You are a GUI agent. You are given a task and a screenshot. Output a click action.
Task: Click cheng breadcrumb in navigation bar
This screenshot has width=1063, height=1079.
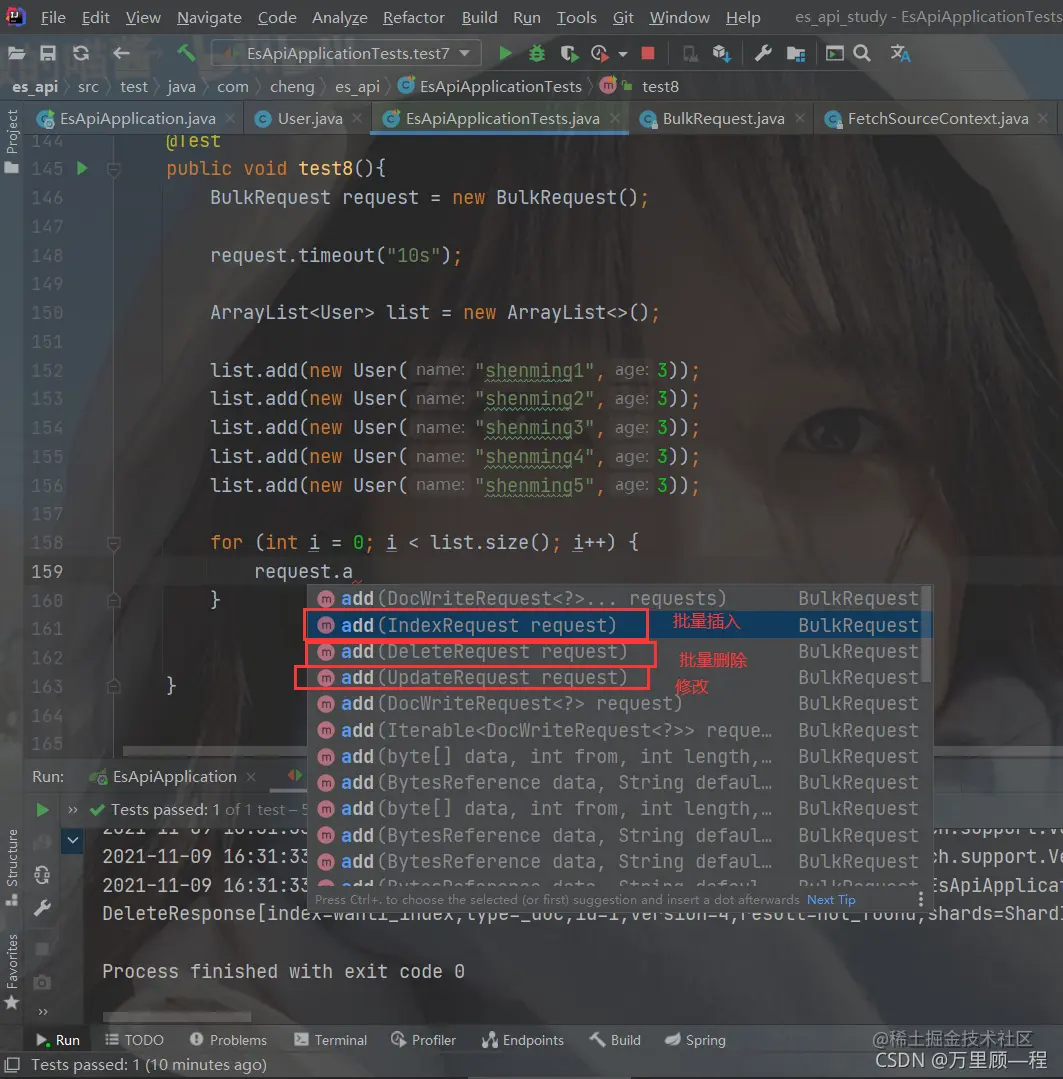(x=292, y=87)
